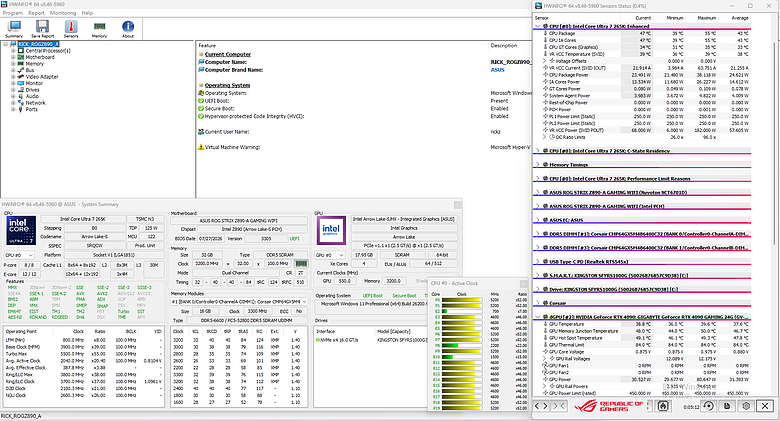Select the Network tree icon
Image resolution: width=780 pixels, height=421 pixels.
(x=21, y=103)
